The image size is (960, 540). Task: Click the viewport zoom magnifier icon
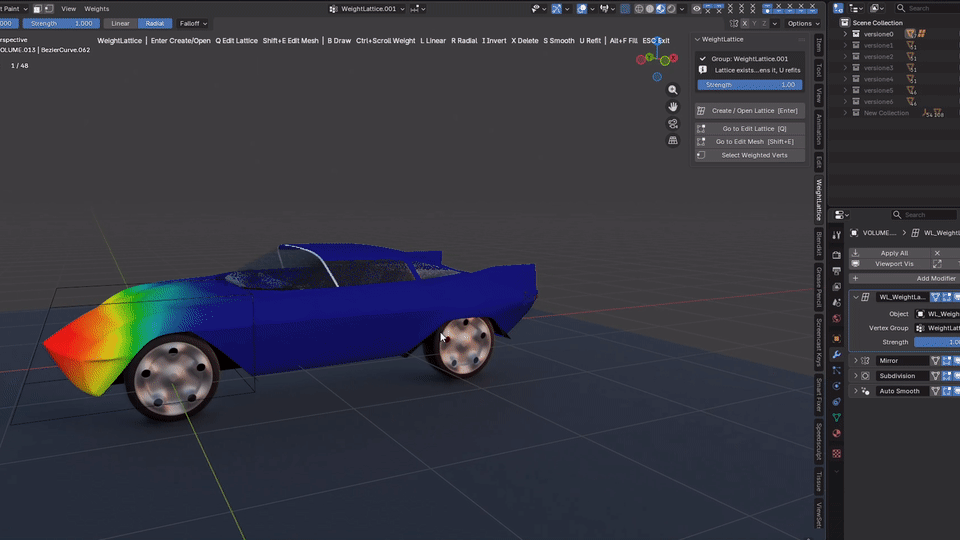click(x=673, y=90)
